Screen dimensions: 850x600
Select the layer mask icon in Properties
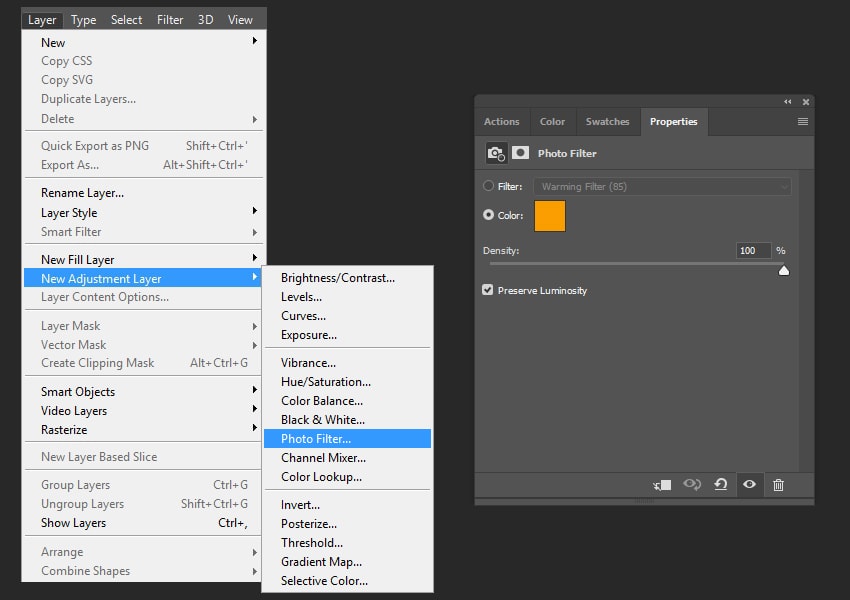[x=520, y=153]
